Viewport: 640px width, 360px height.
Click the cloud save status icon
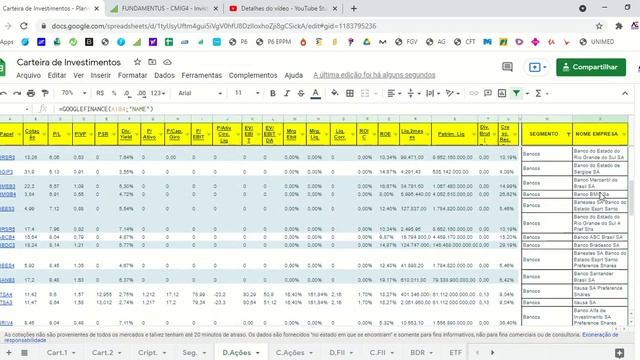pyautogui.click(x=167, y=62)
